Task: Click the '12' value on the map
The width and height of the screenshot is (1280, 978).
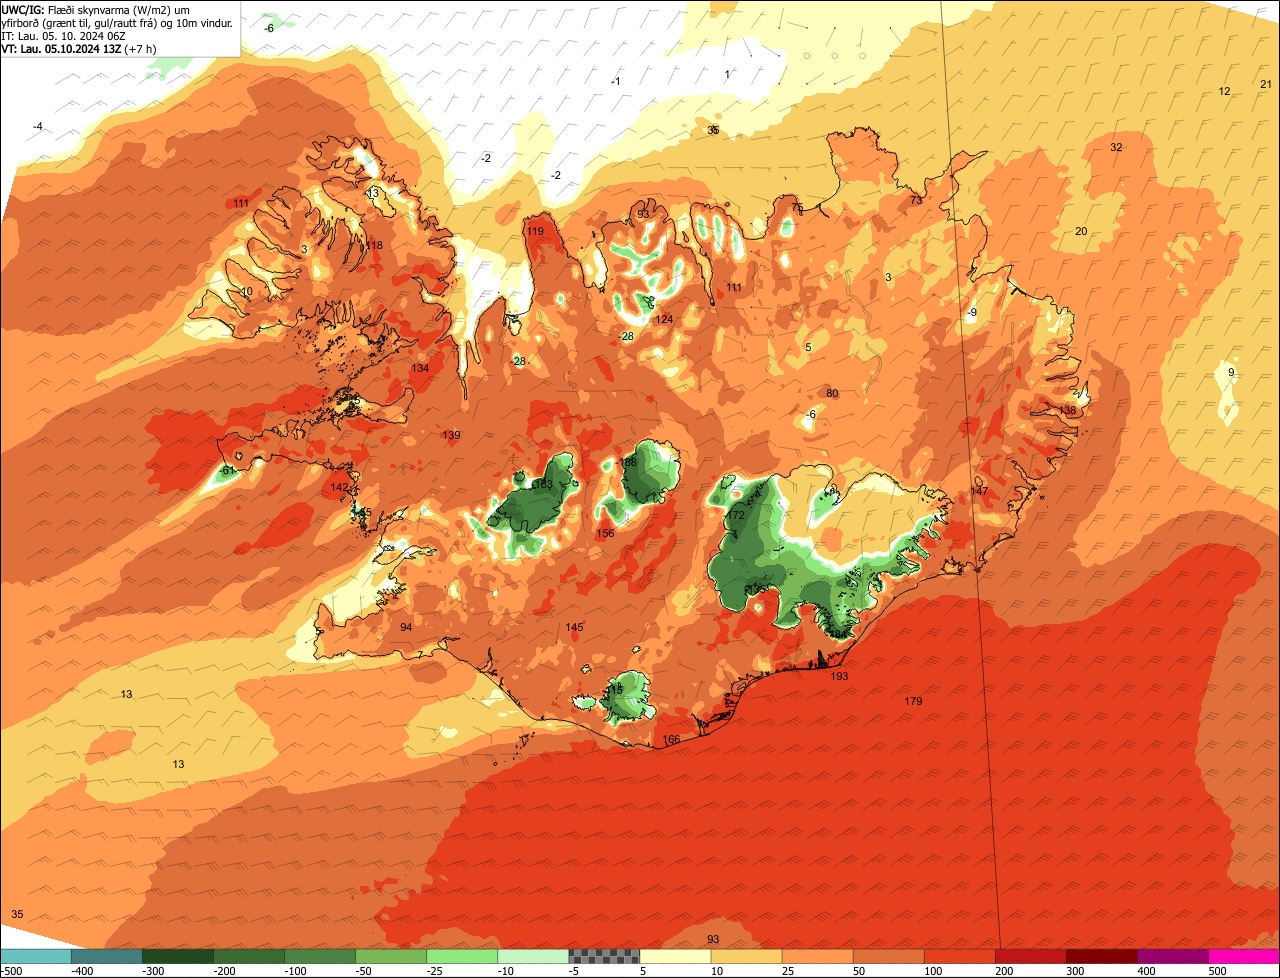Action: pos(1224,91)
